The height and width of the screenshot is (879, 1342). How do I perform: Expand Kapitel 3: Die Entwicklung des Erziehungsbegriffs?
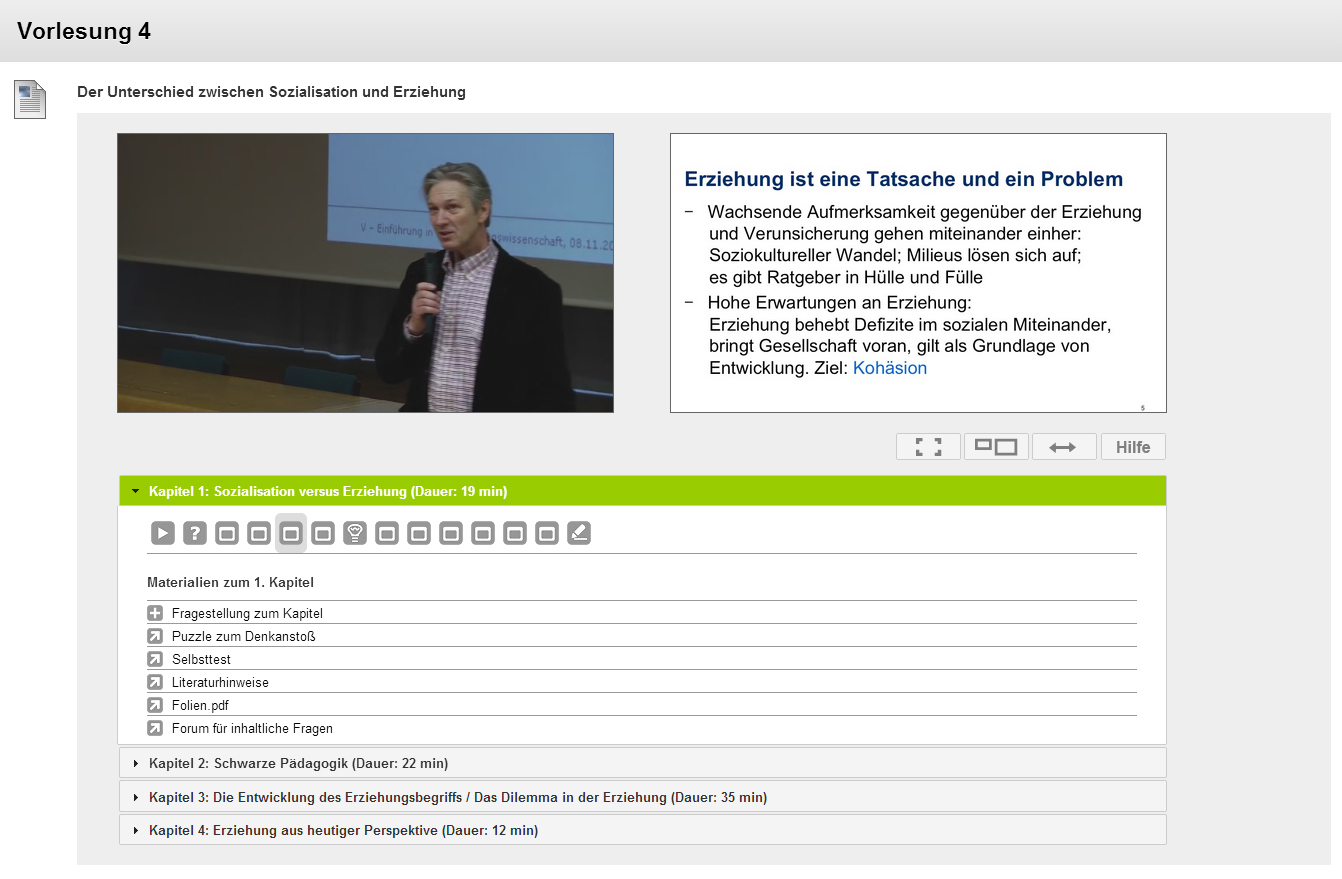642,797
